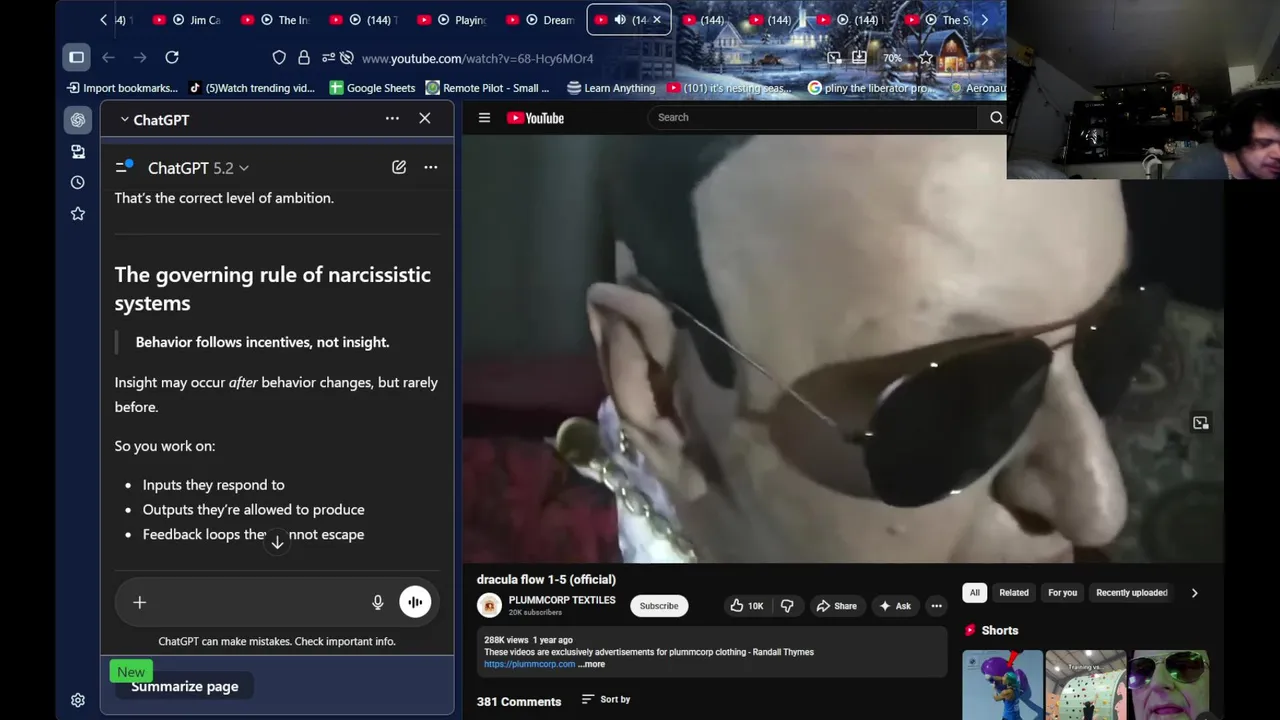Screen dimensions: 1280x720
Task: Open Google Sheets bookmark
Action: pos(372,88)
